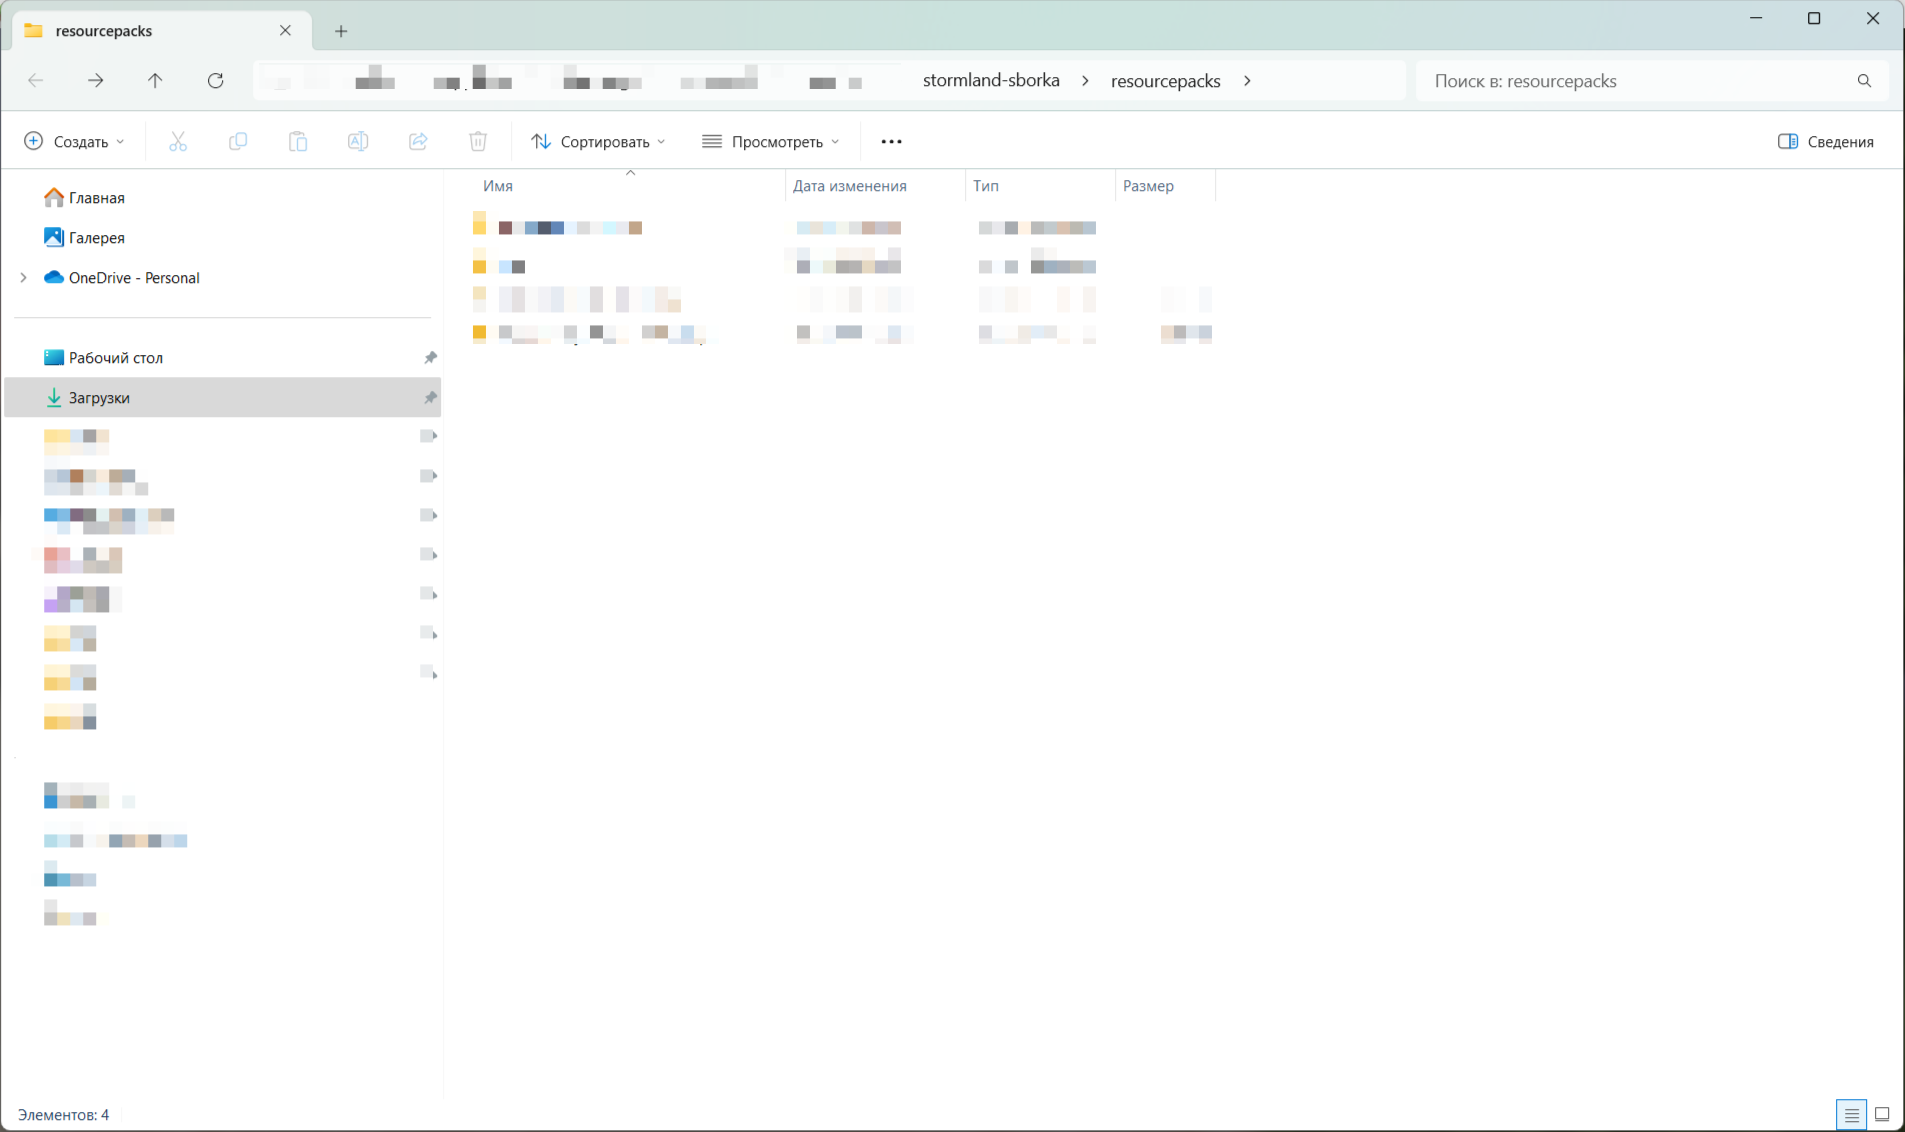Click the search box for resourcepacks
The image size is (1905, 1132).
1640,81
